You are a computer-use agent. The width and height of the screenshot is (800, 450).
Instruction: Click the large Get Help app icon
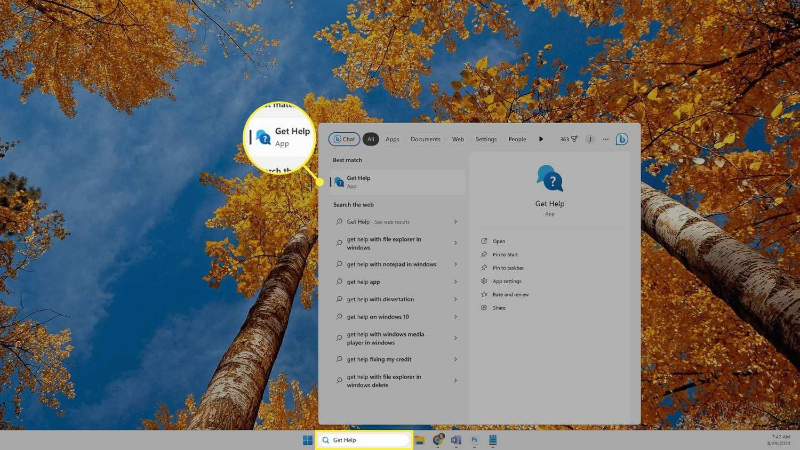click(549, 178)
